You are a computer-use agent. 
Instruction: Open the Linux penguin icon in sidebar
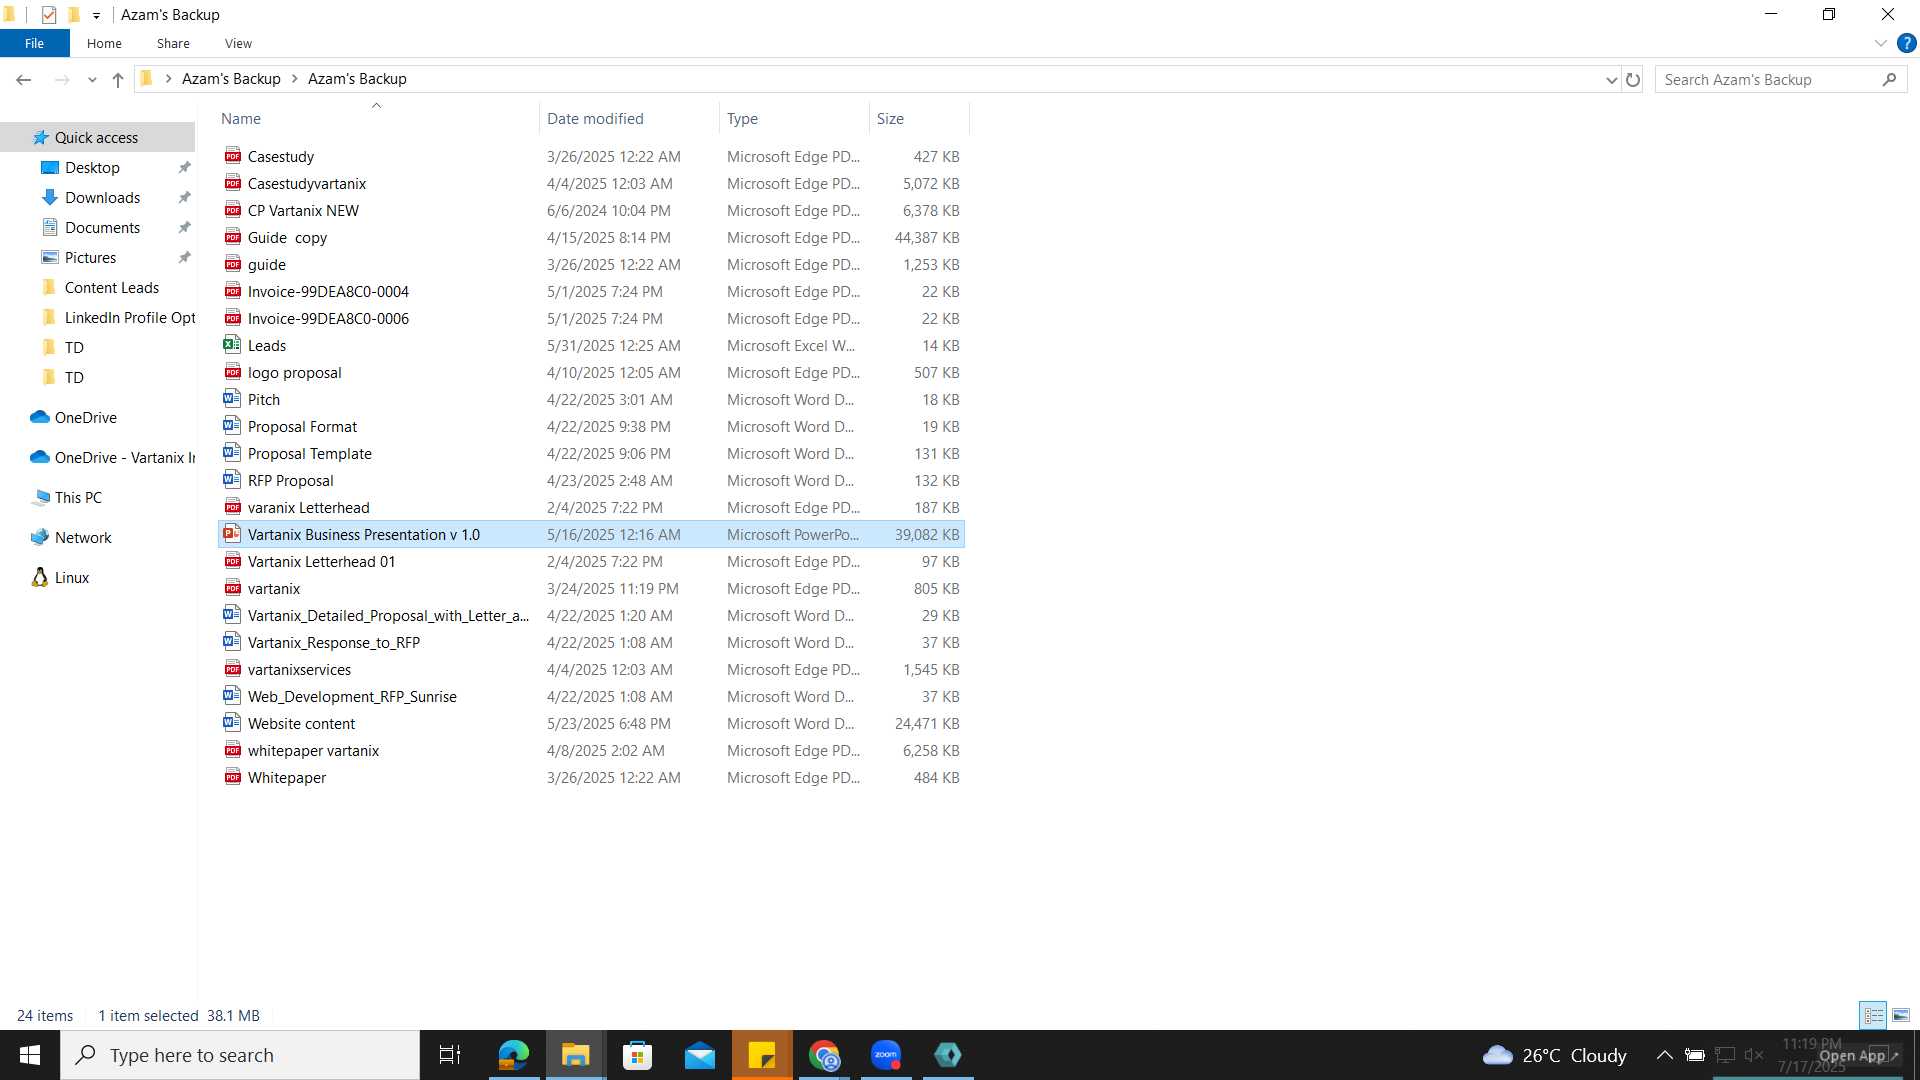click(x=40, y=577)
